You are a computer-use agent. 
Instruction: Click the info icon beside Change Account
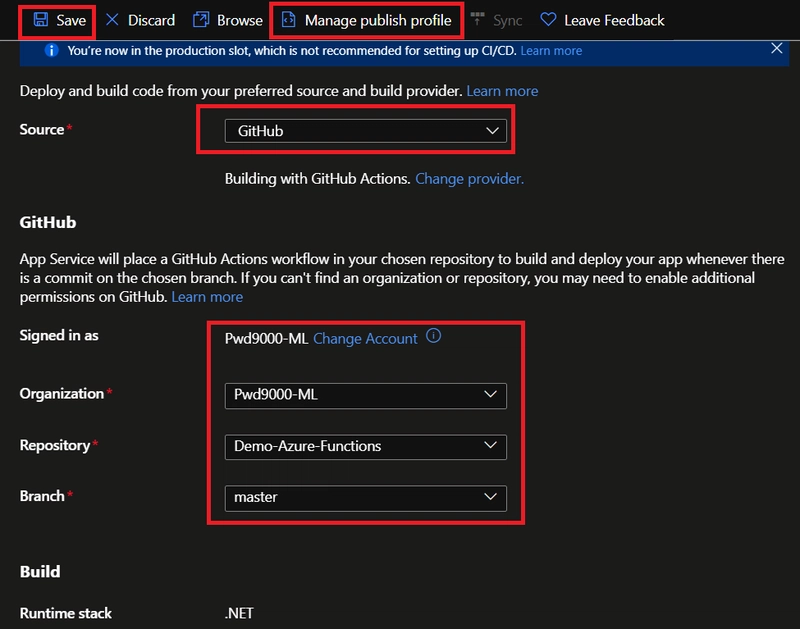tap(433, 337)
